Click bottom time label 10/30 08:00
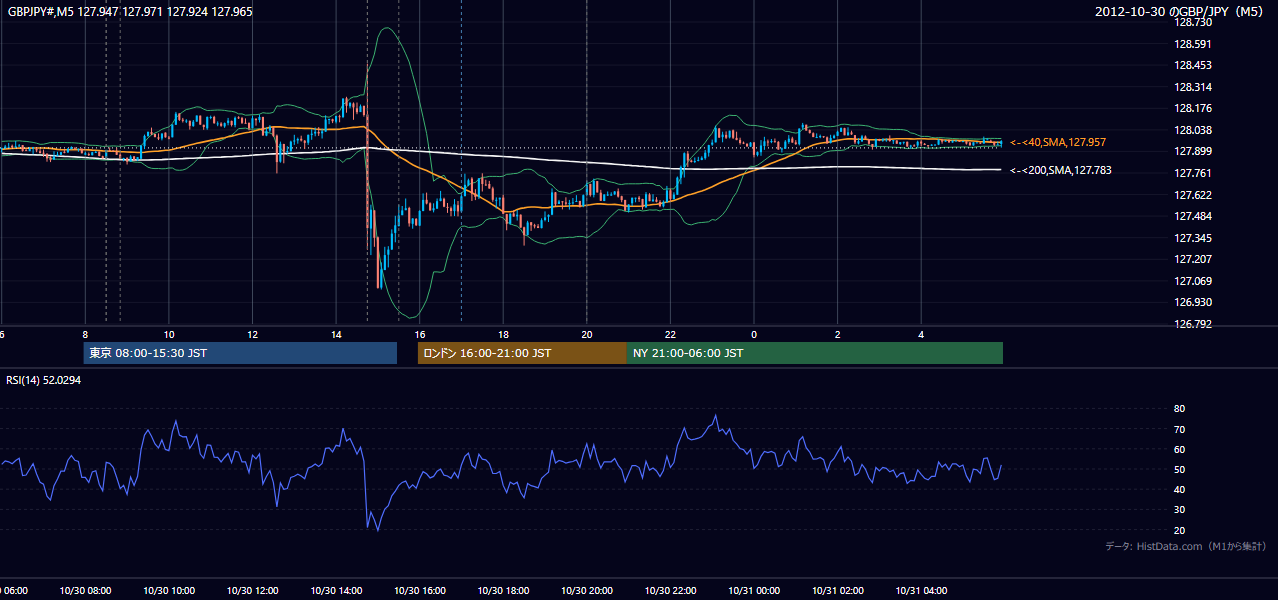Screen dimensions: 1278x600 click(85, 591)
